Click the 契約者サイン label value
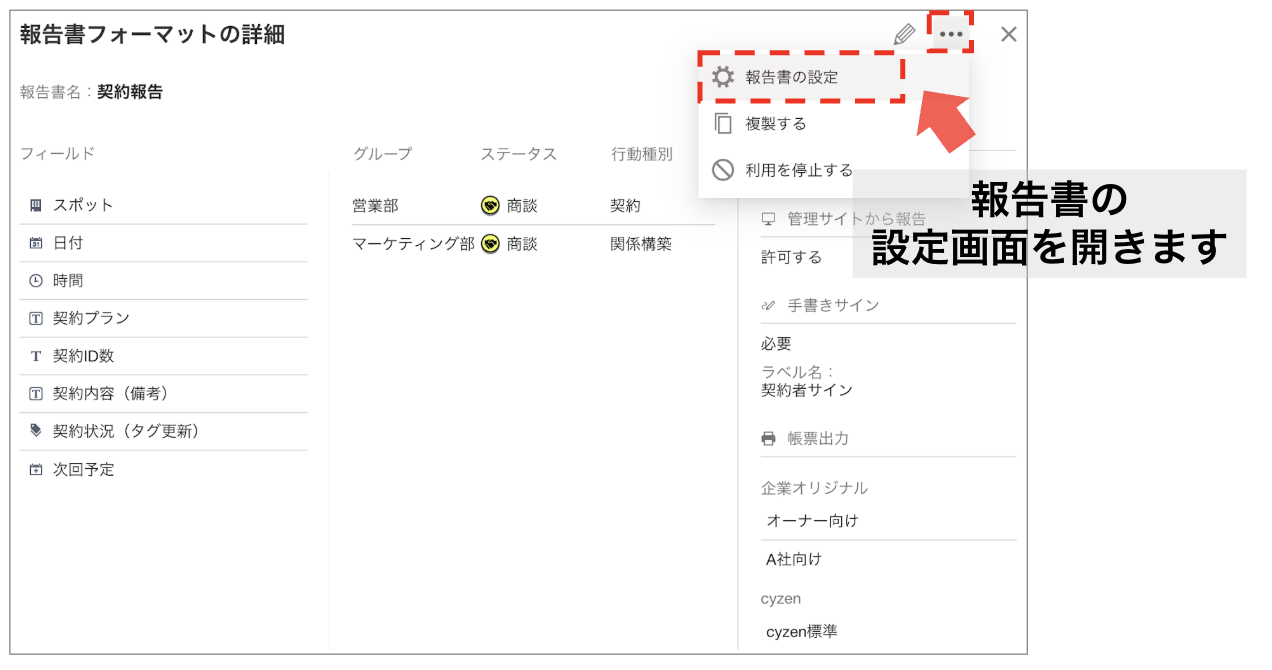The height and width of the screenshot is (670, 1272). pos(807,390)
